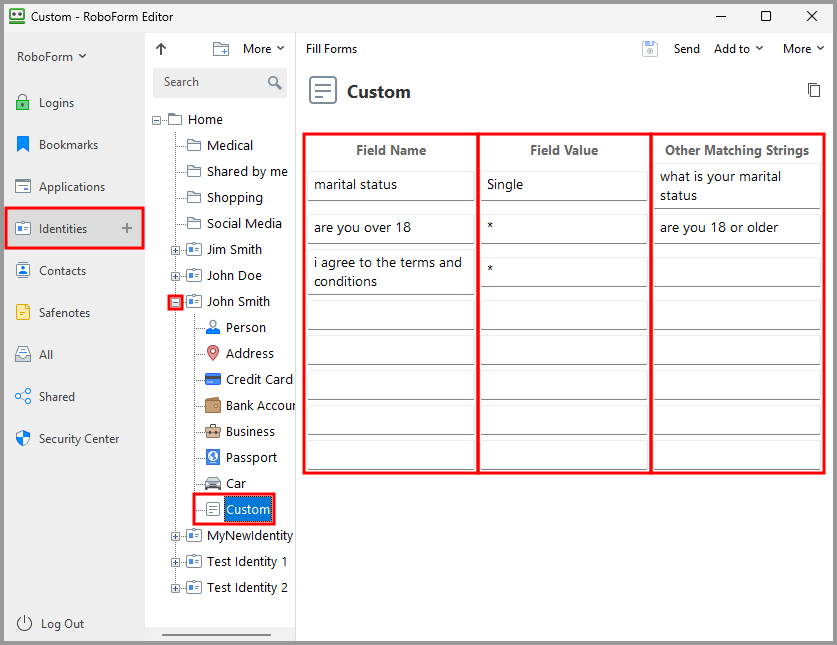
Task: Select the John Doe identity
Action: (224, 276)
